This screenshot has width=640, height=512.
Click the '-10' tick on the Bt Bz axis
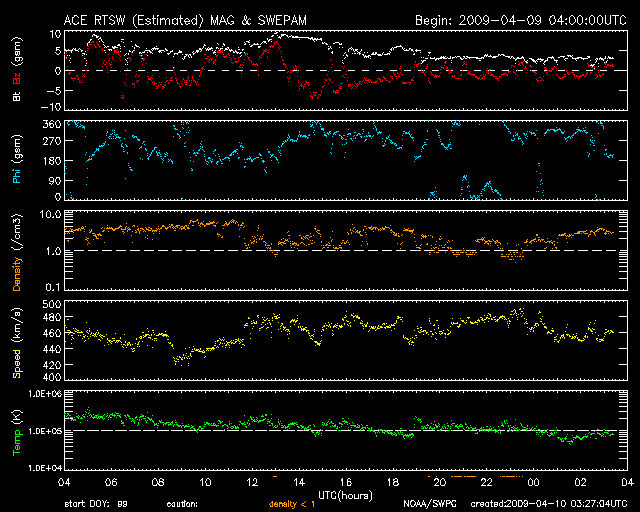(51, 107)
